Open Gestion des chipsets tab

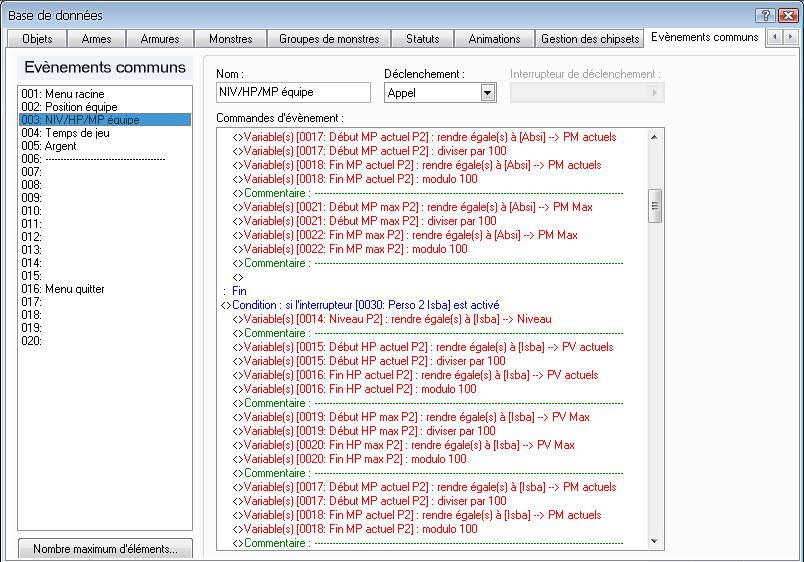(590, 39)
